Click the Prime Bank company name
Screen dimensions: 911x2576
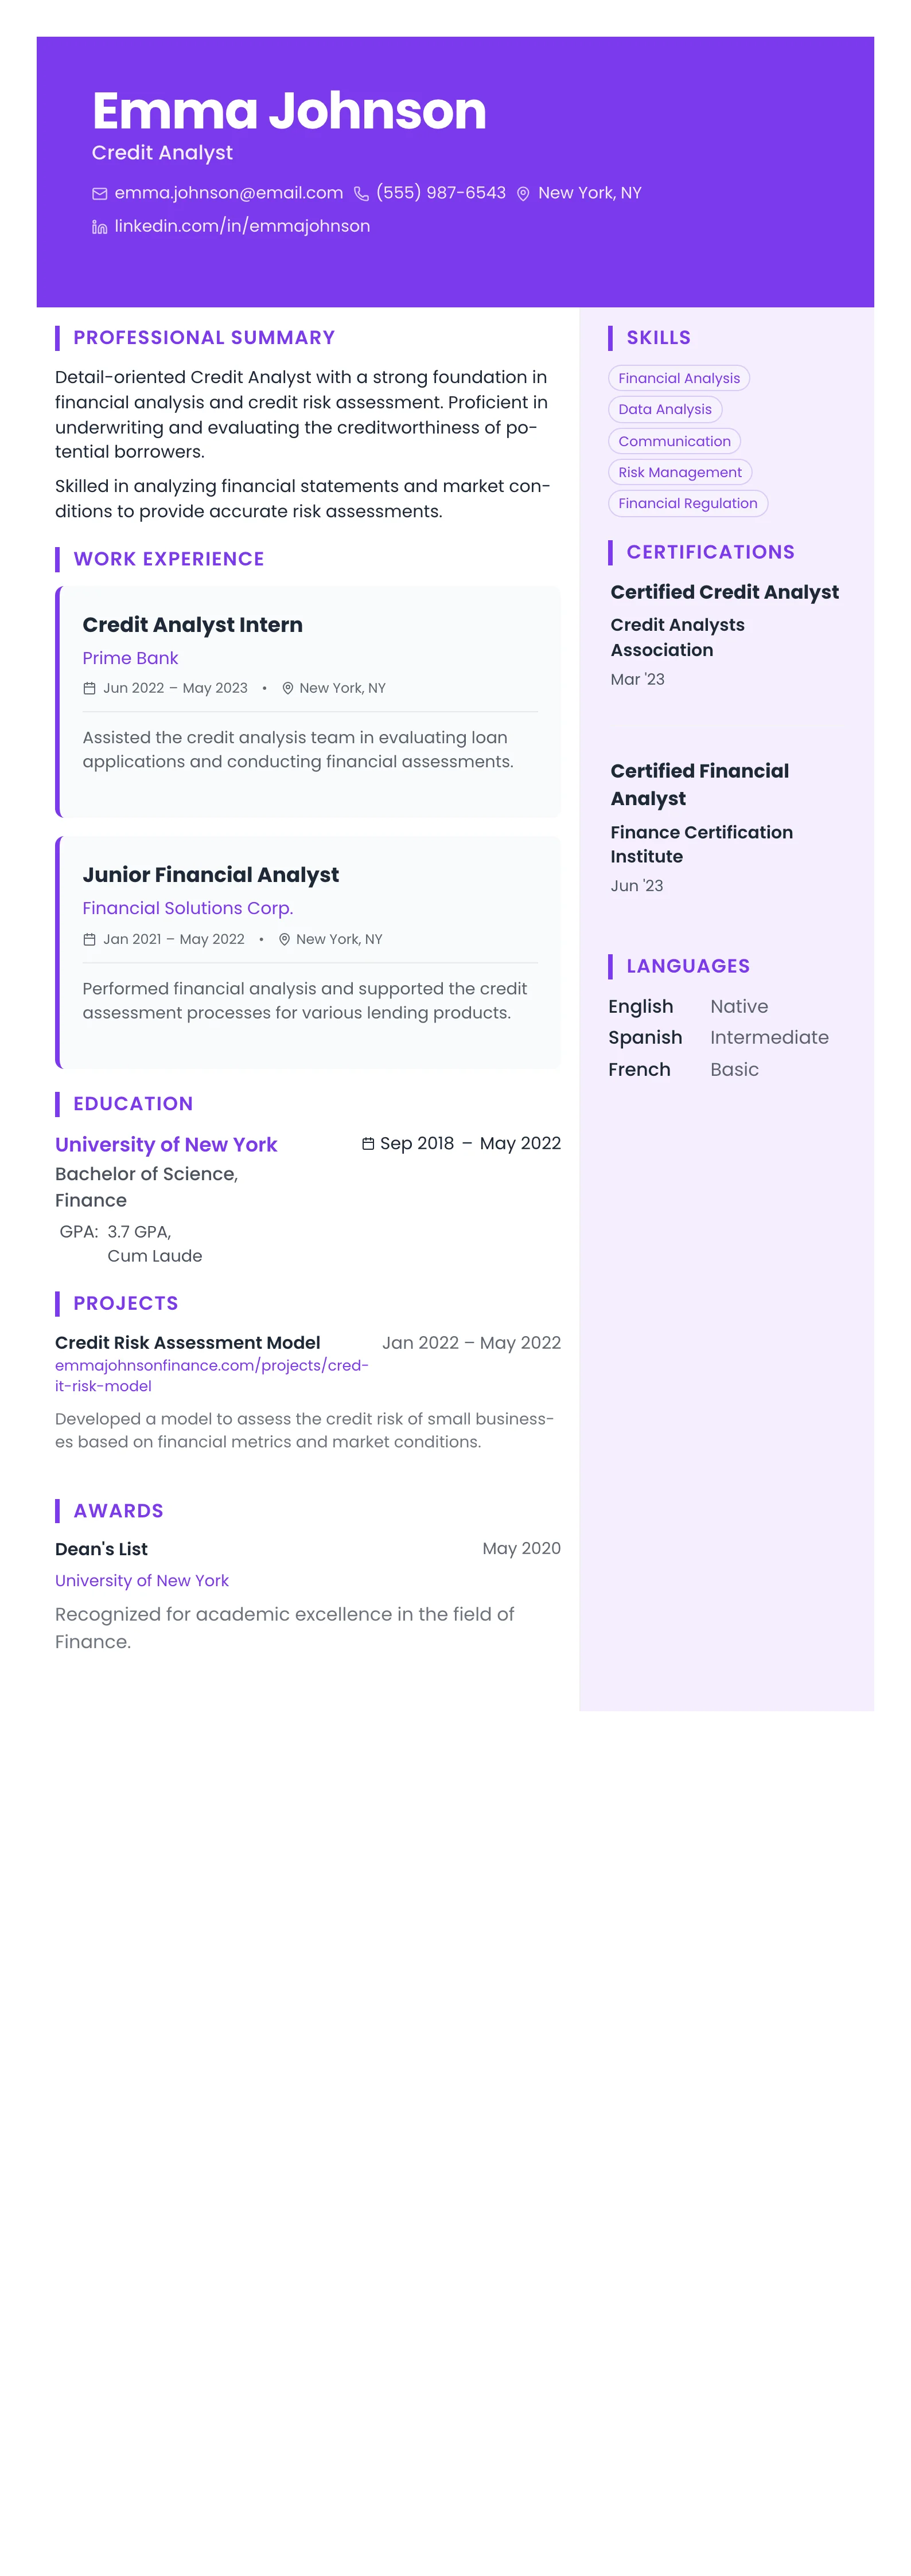coord(130,658)
